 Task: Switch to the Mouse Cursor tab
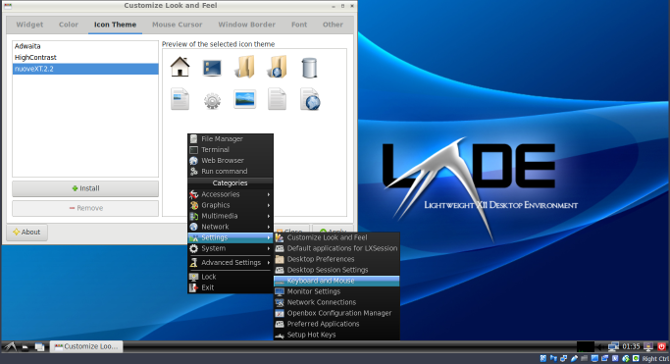pos(177,25)
